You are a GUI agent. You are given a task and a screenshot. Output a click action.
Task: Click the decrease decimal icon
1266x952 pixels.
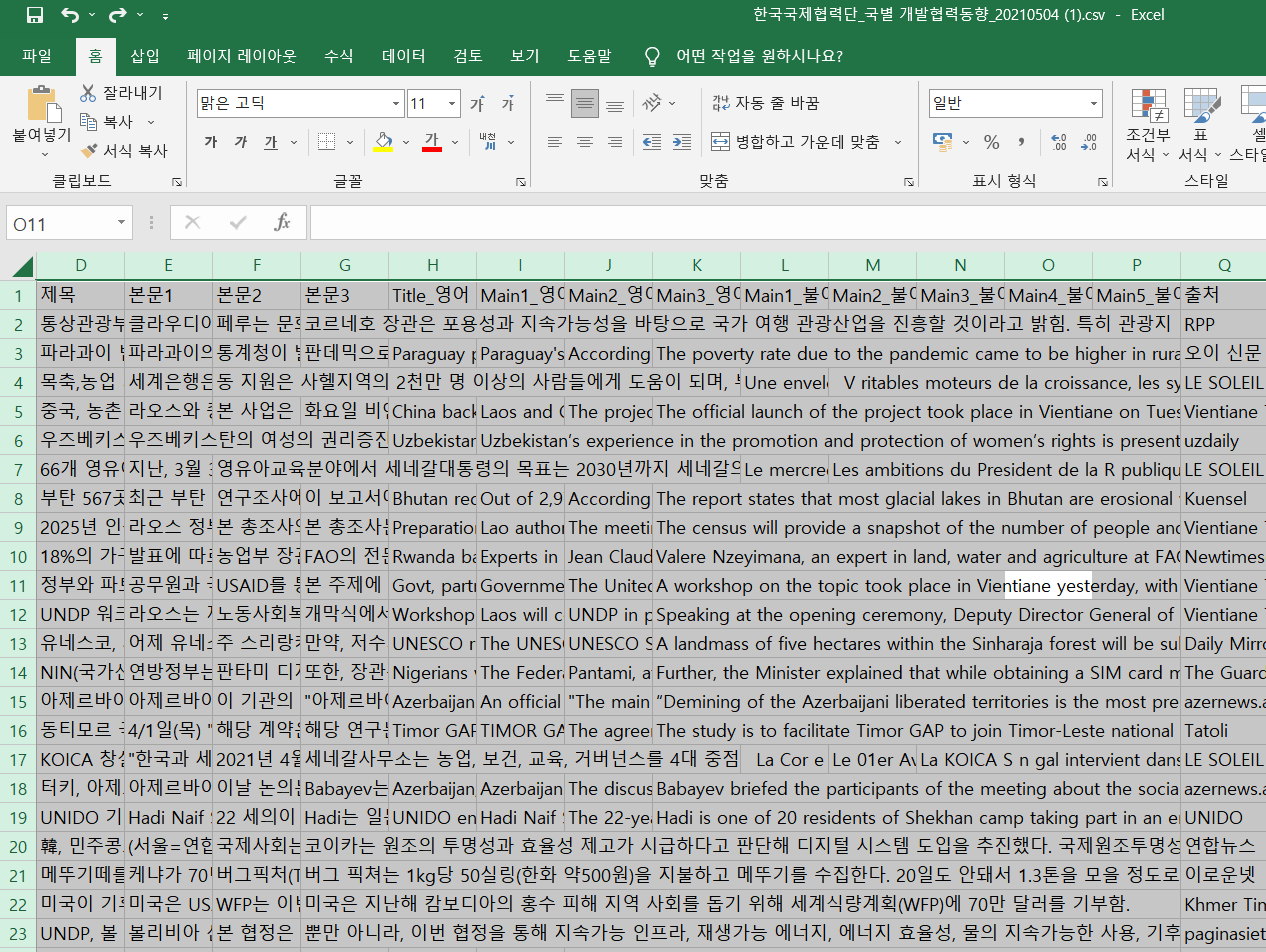coord(1089,142)
